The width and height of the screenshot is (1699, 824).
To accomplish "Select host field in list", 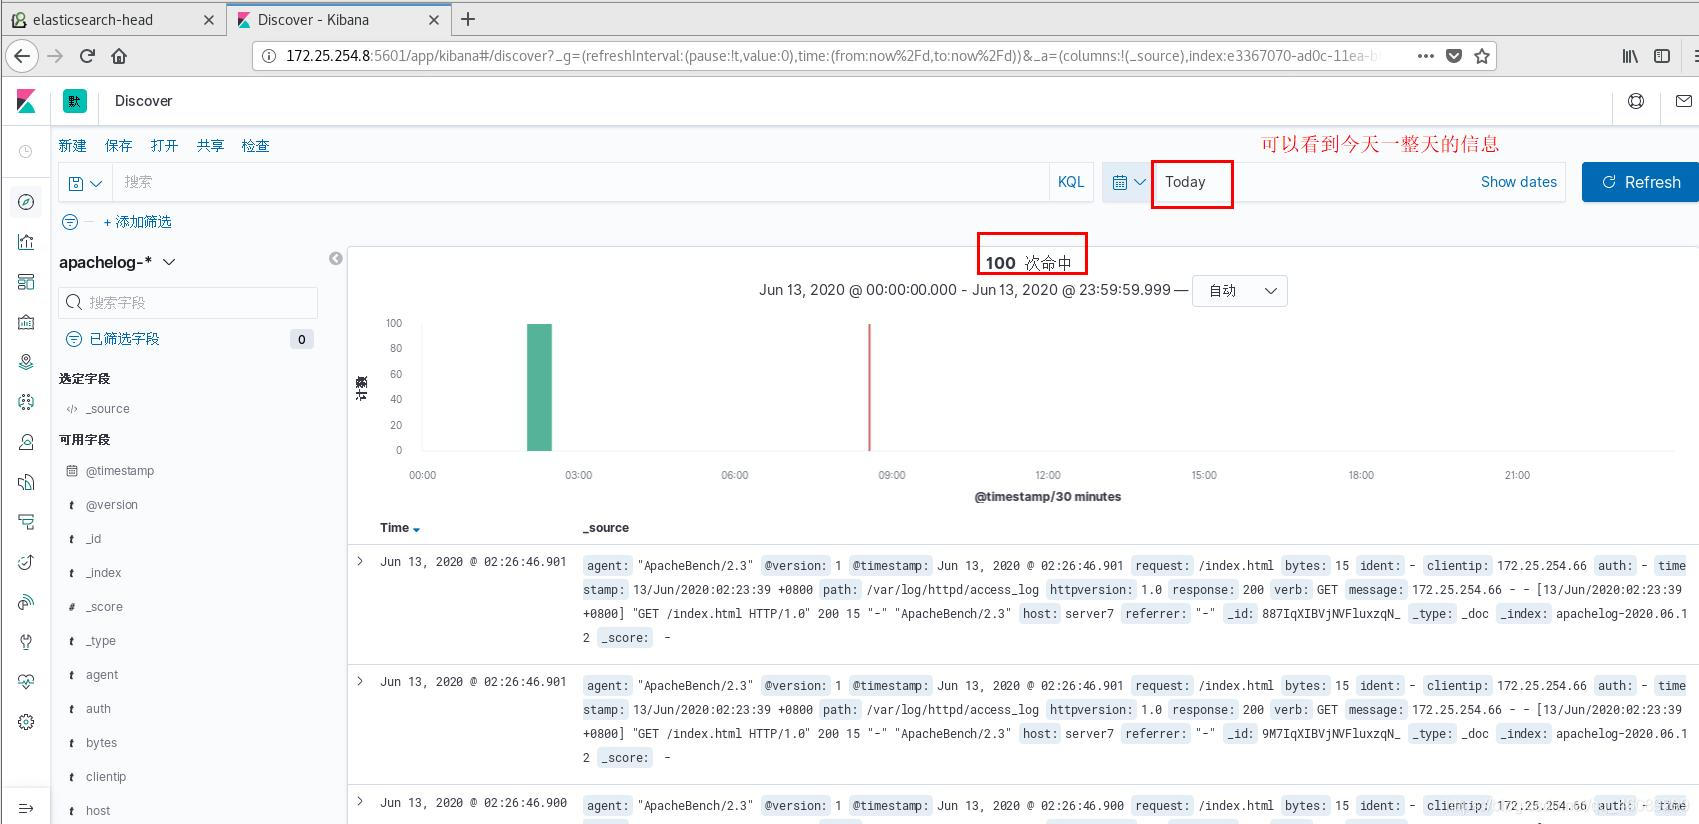I will 98,811.
